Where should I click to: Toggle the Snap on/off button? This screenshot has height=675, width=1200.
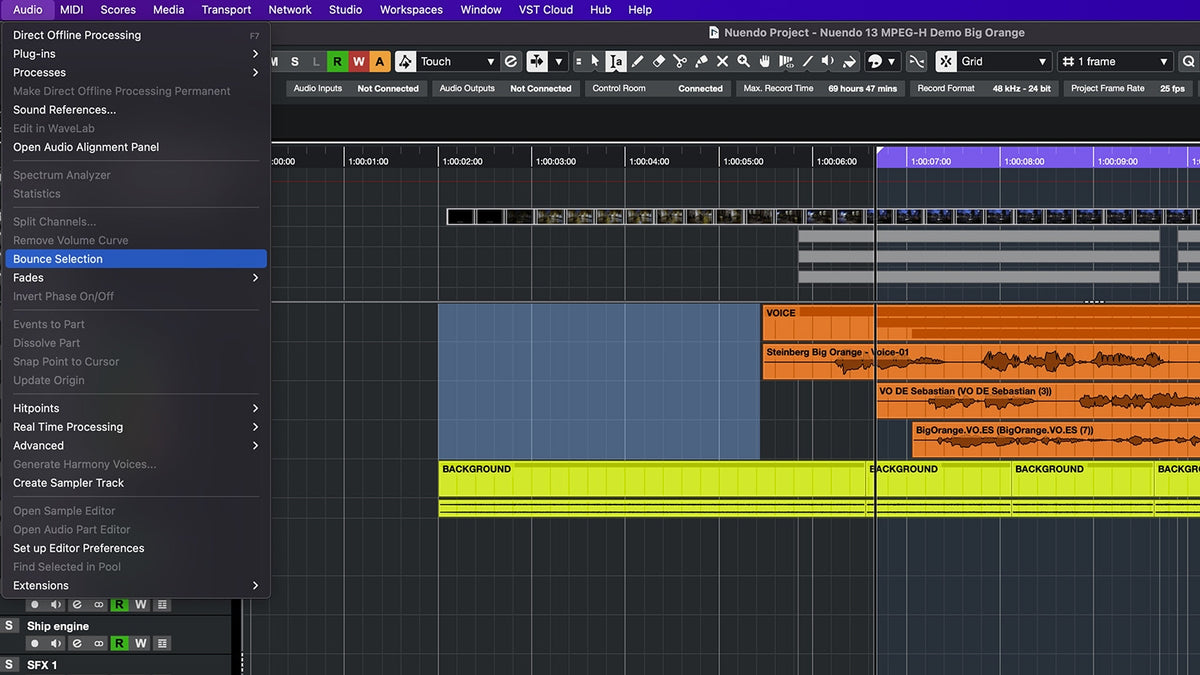pyautogui.click(x=946, y=61)
